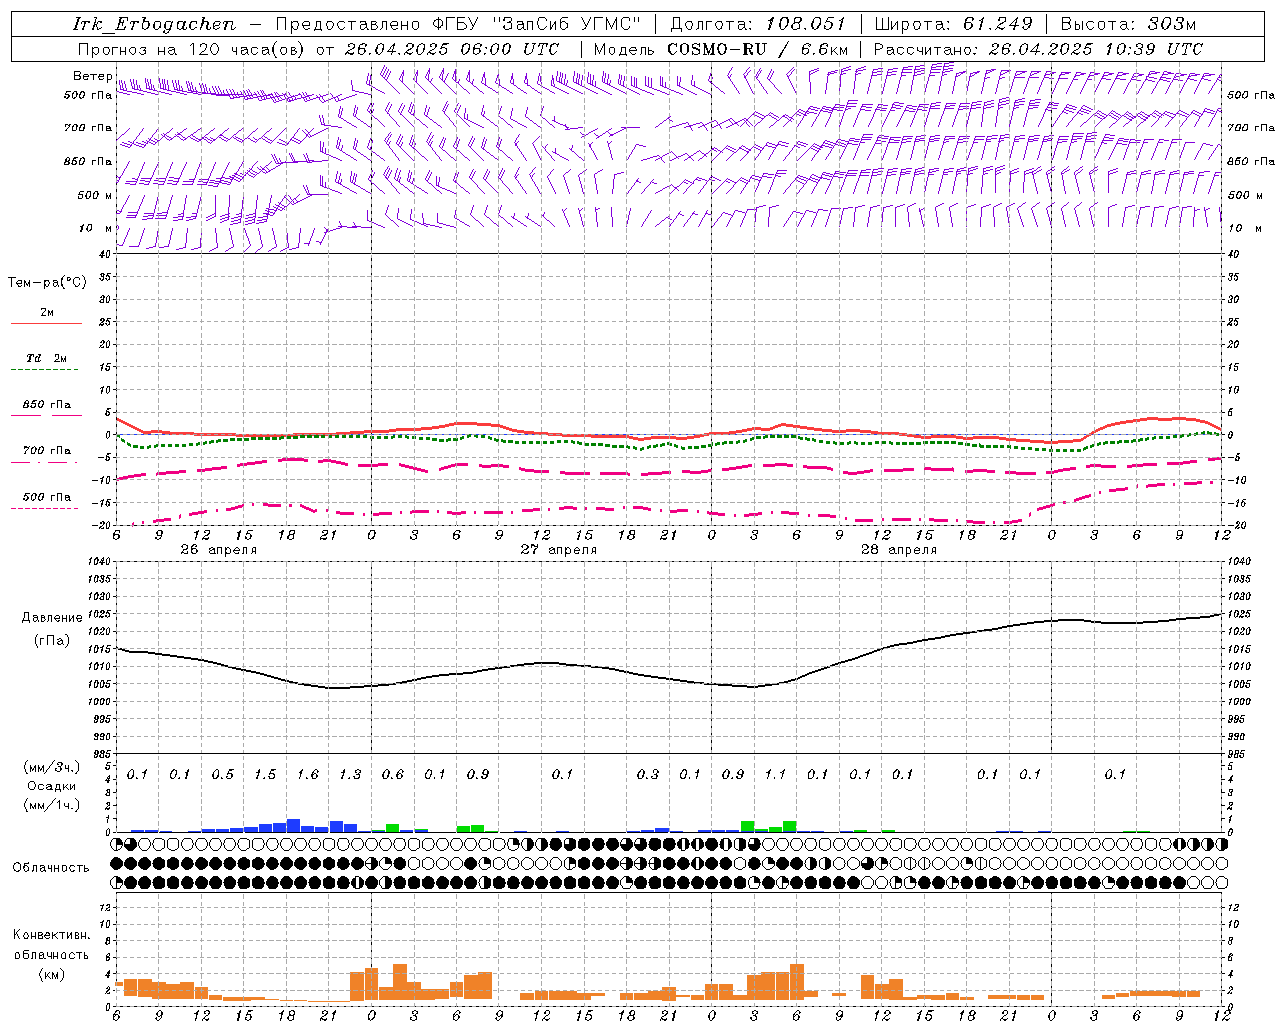Click the date label 27 апреля
This screenshot has height=1024, width=1280.
(558, 550)
